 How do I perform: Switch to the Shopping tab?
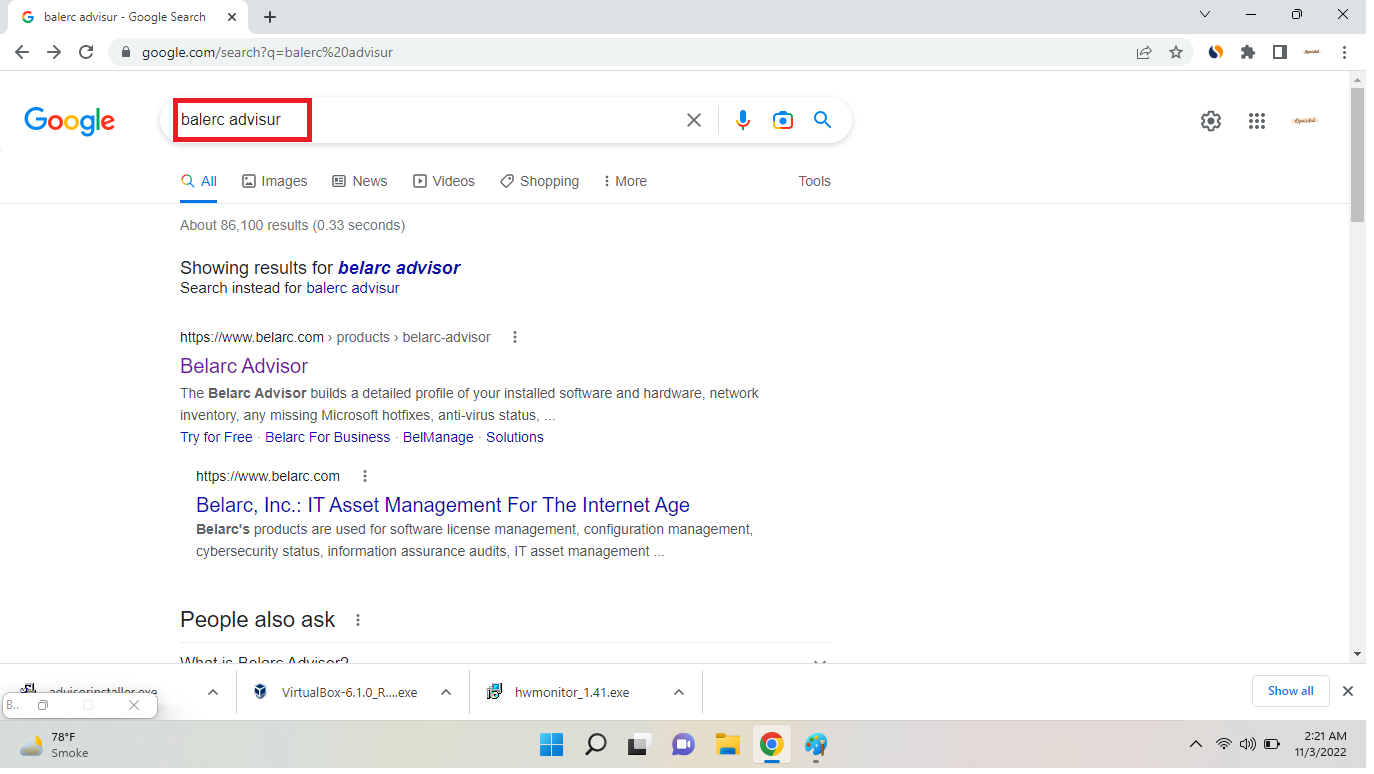(x=540, y=181)
